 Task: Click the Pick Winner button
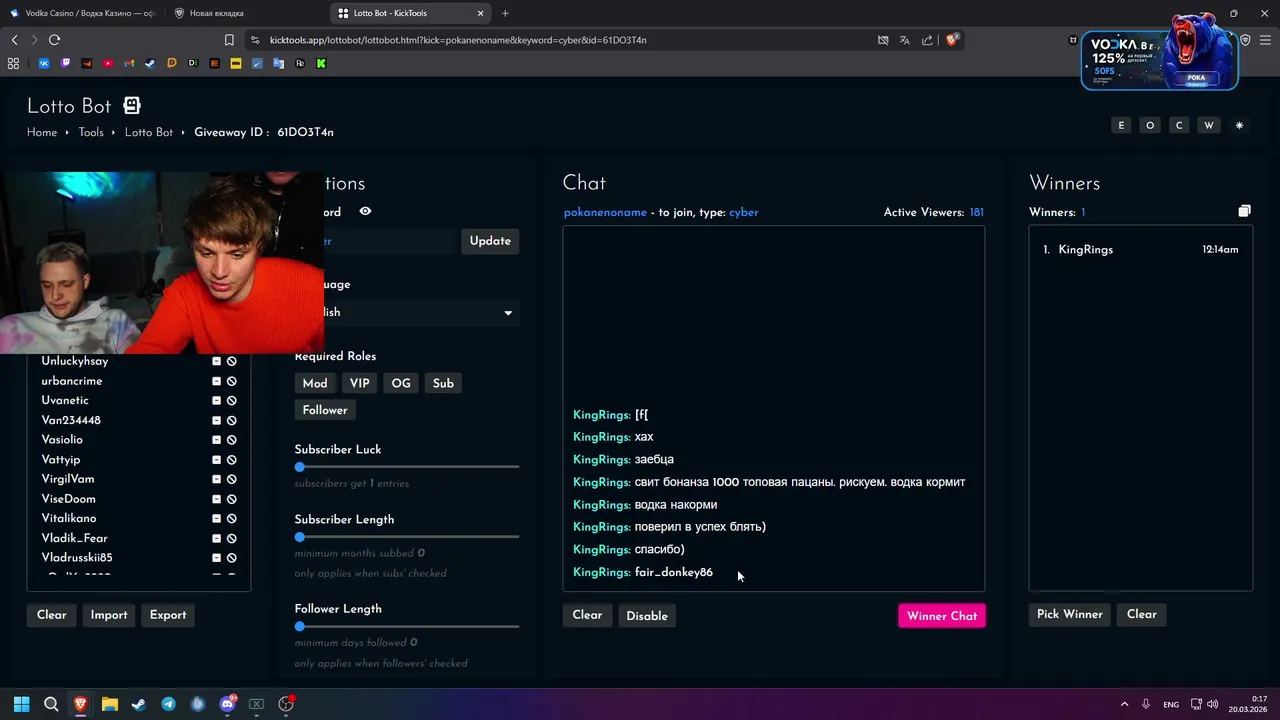click(1069, 614)
